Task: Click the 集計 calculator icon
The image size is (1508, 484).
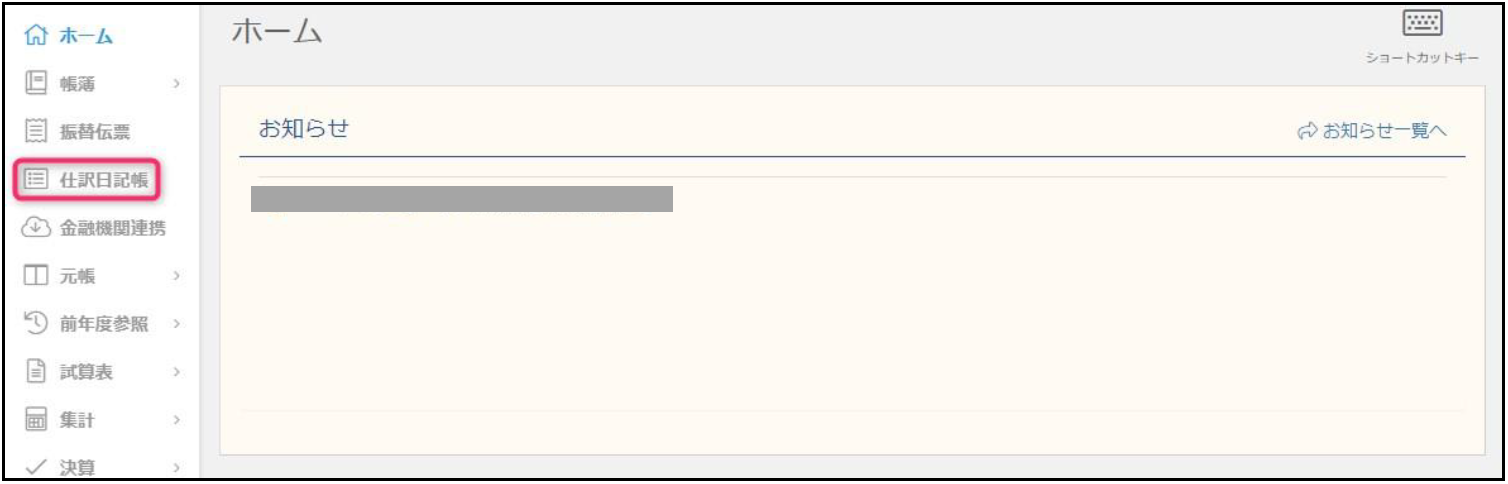Action: click(x=35, y=421)
